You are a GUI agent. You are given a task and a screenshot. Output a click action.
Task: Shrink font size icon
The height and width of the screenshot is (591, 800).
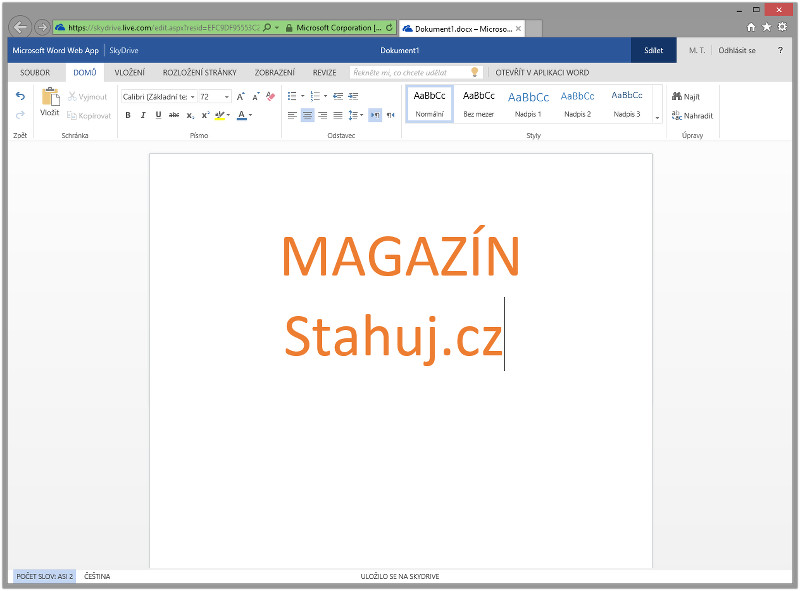coord(256,96)
